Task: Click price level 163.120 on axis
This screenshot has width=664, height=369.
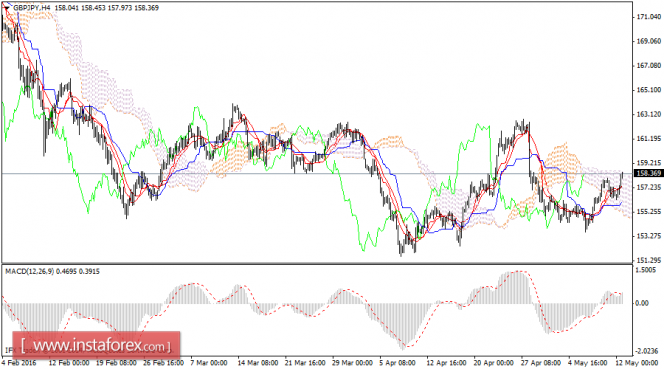Action: (x=649, y=114)
